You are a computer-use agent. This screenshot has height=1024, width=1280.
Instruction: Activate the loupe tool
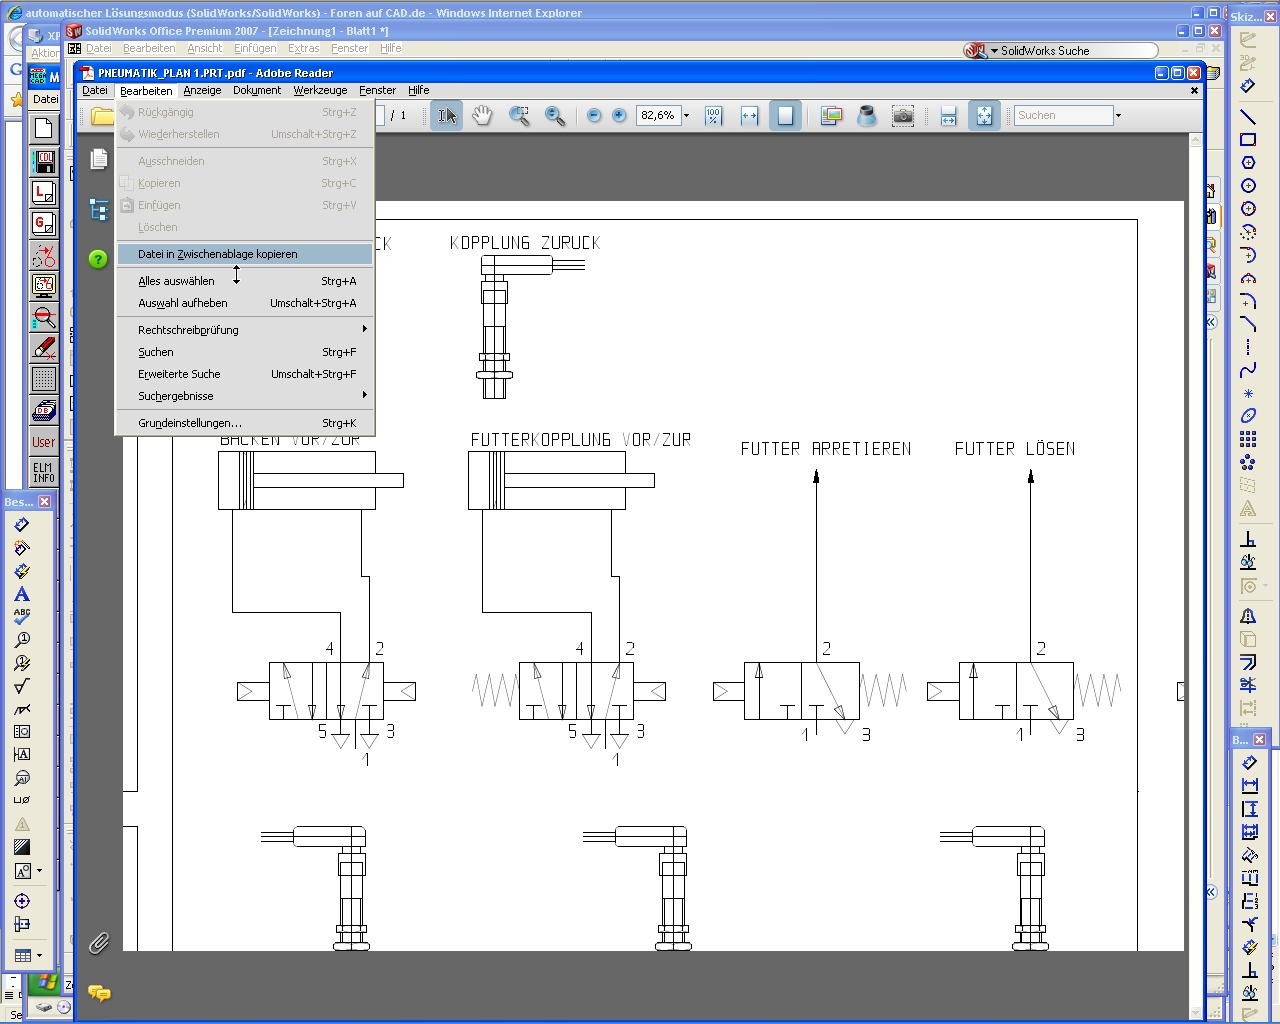pos(867,116)
